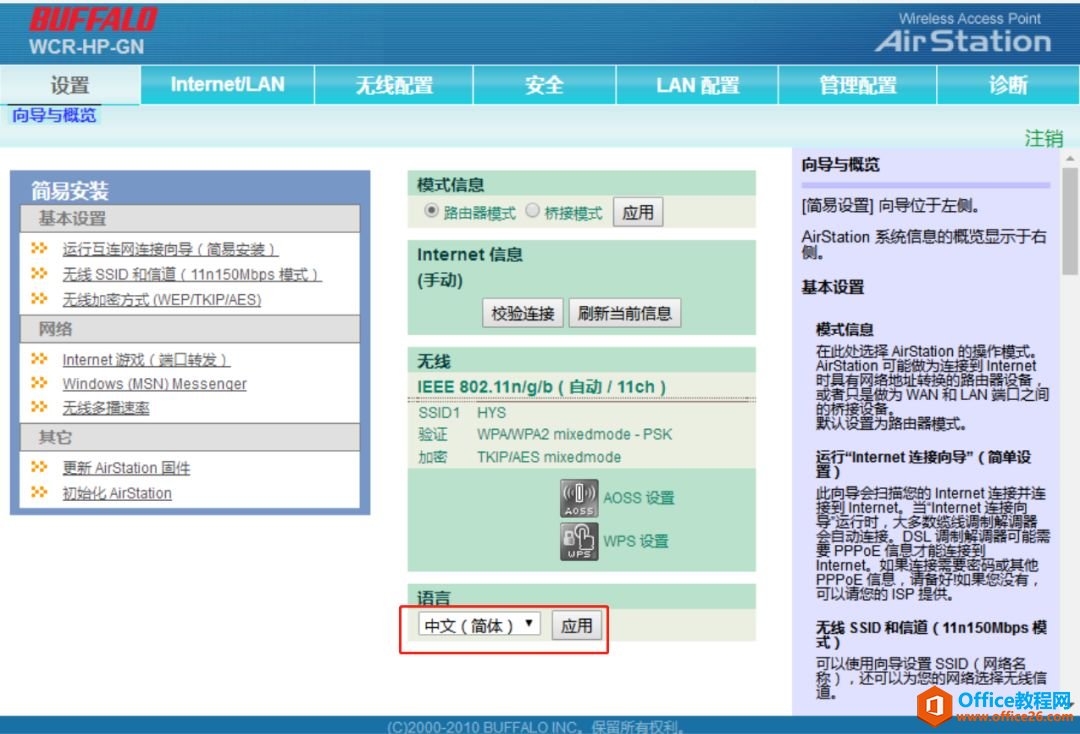The height and width of the screenshot is (734, 1080).
Task: Click arrow icon beside Internet 游戏
Action: 39,359
